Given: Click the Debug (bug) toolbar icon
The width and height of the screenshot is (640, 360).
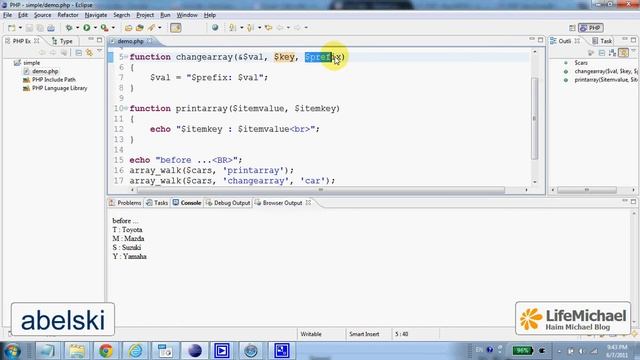Looking at the screenshot, I should point(69,28).
